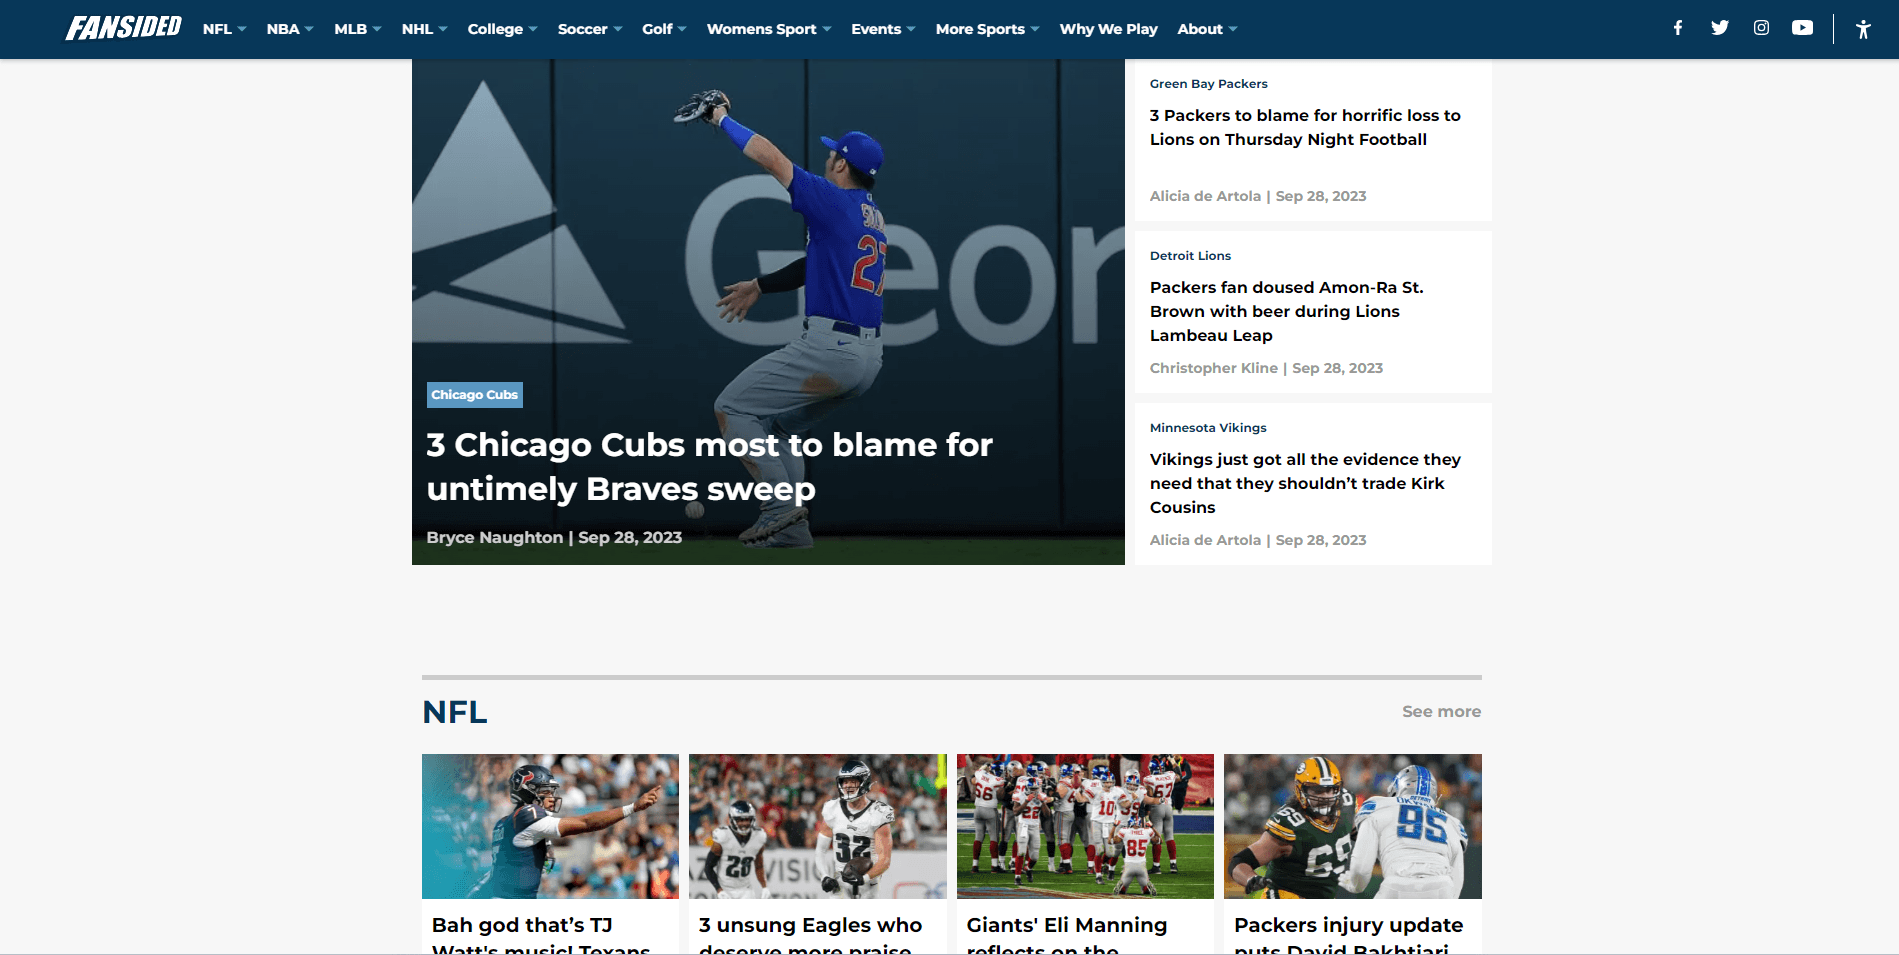The image size is (1899, 955).
Task: Click Alicia de Artola byline under Vikings article
Action: pyautogui.click(x=1205, y=540)
